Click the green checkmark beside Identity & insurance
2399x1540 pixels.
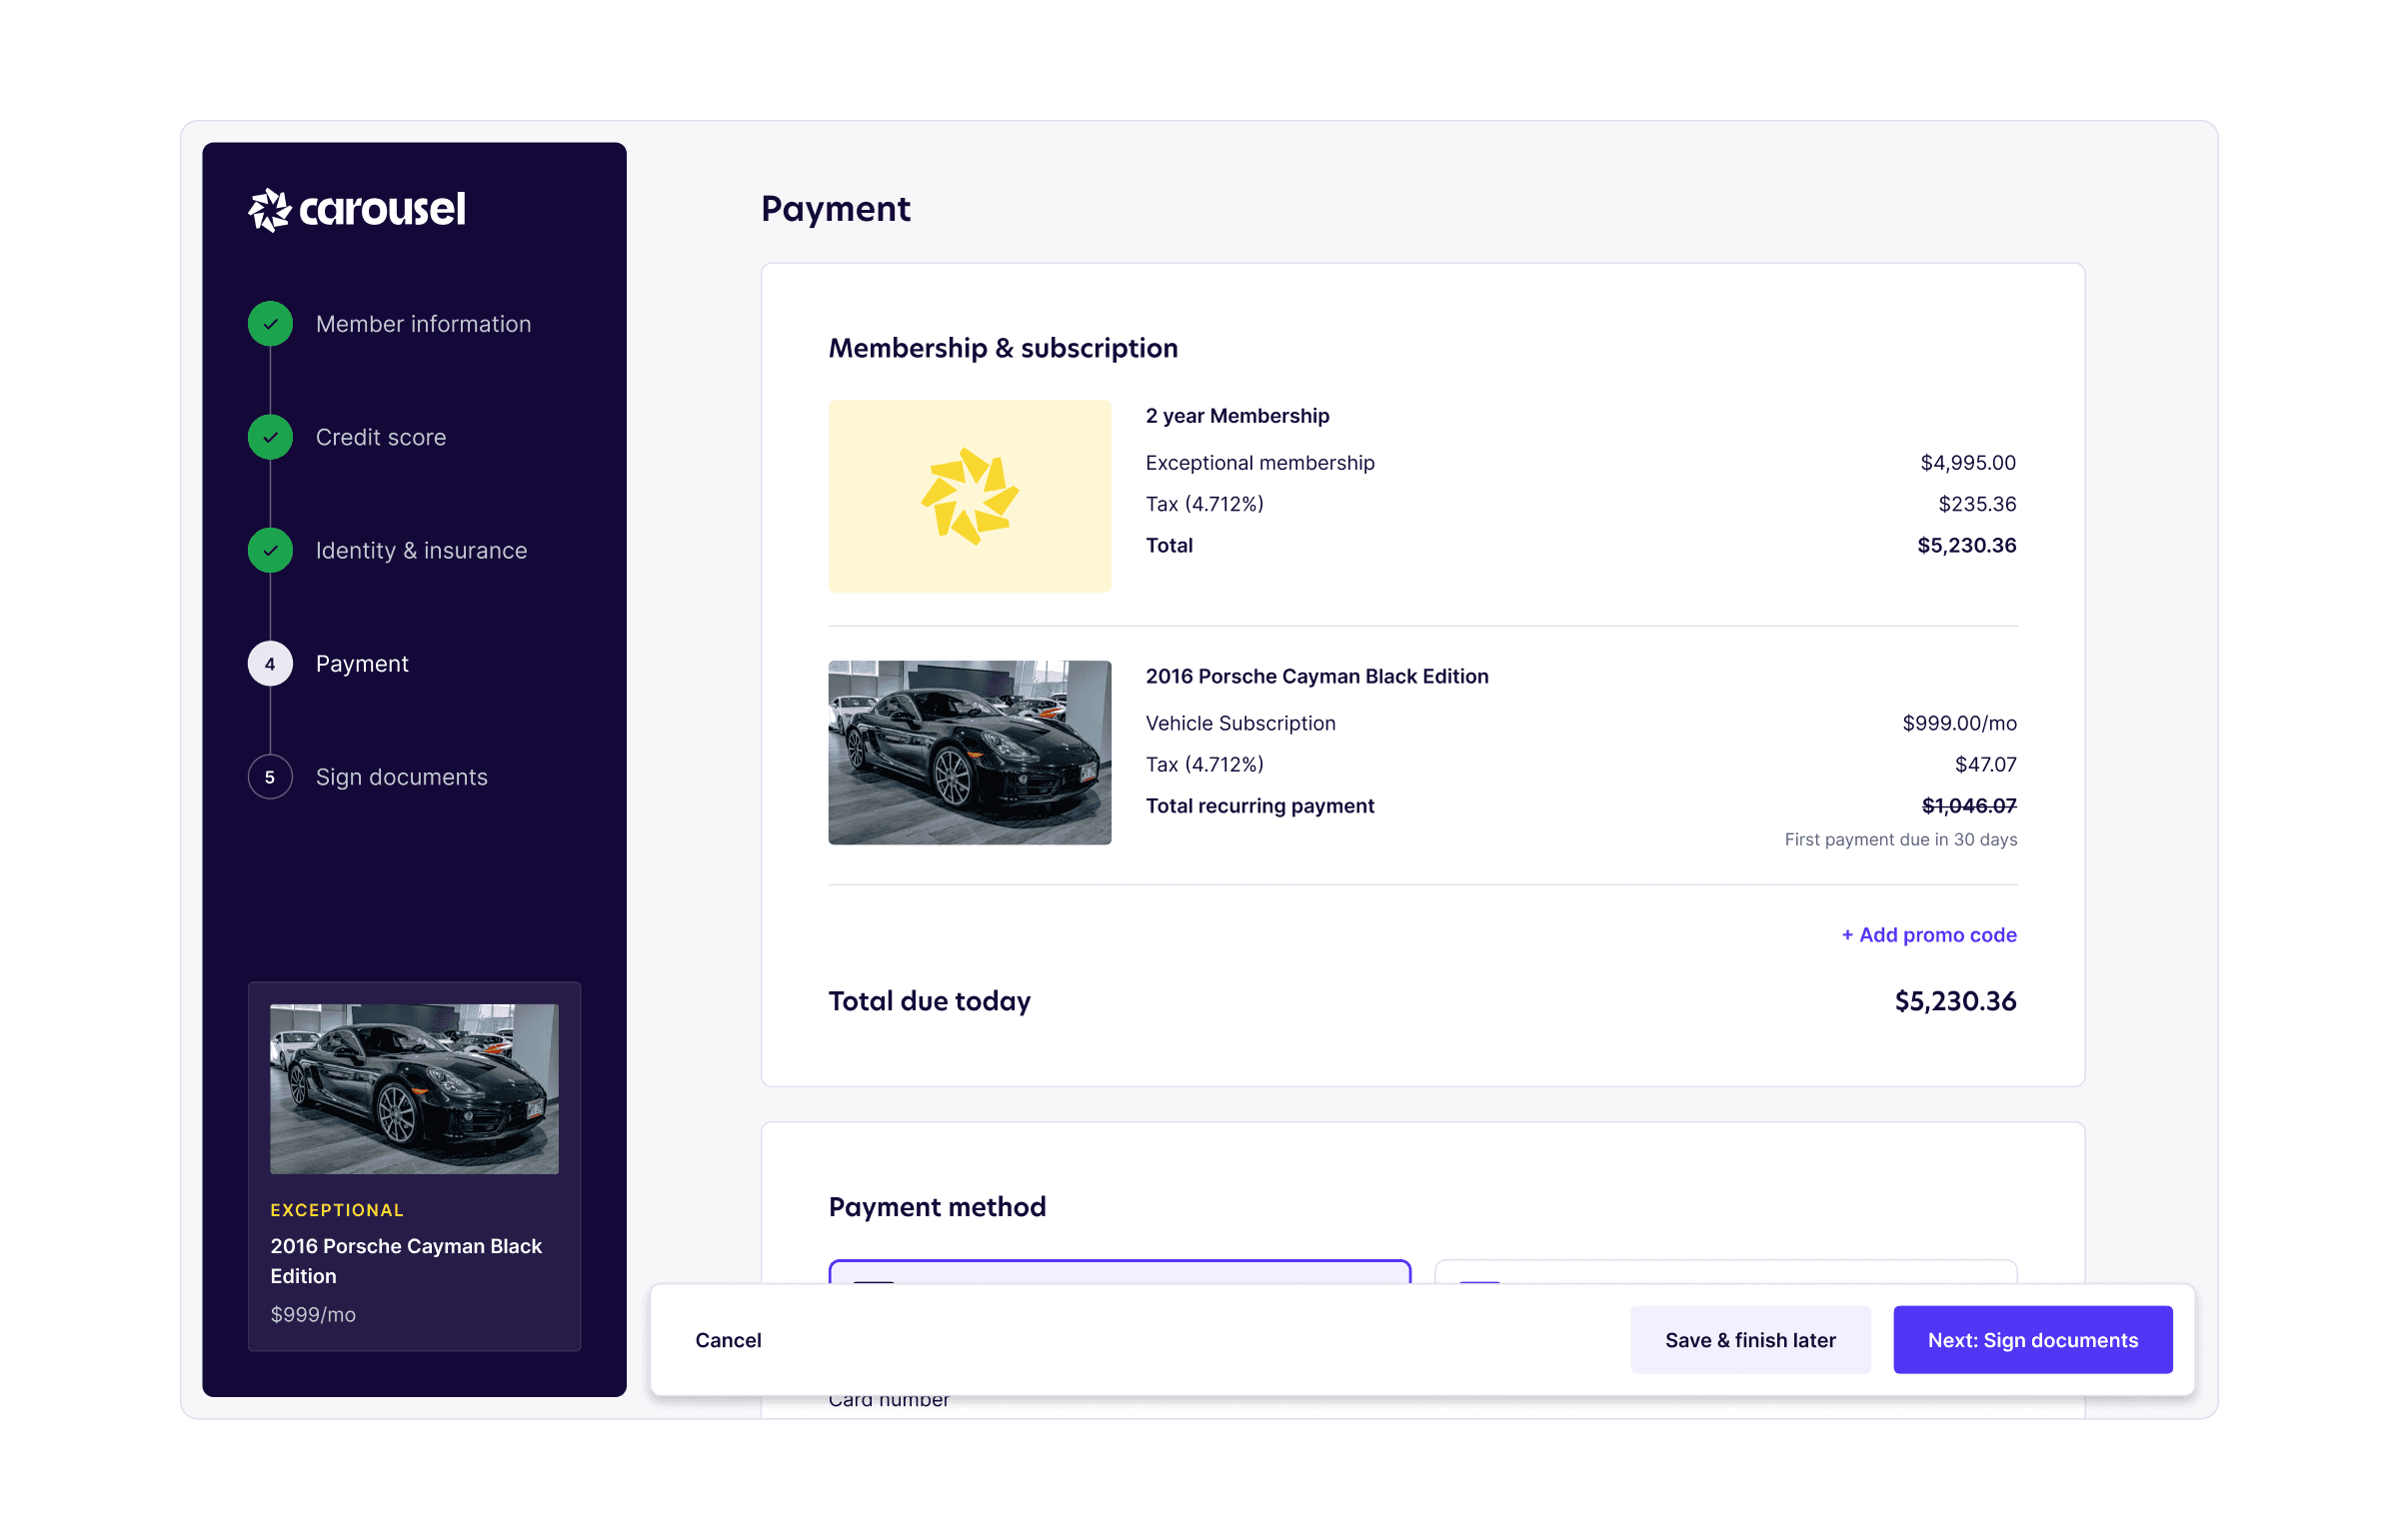pos(270,550)
